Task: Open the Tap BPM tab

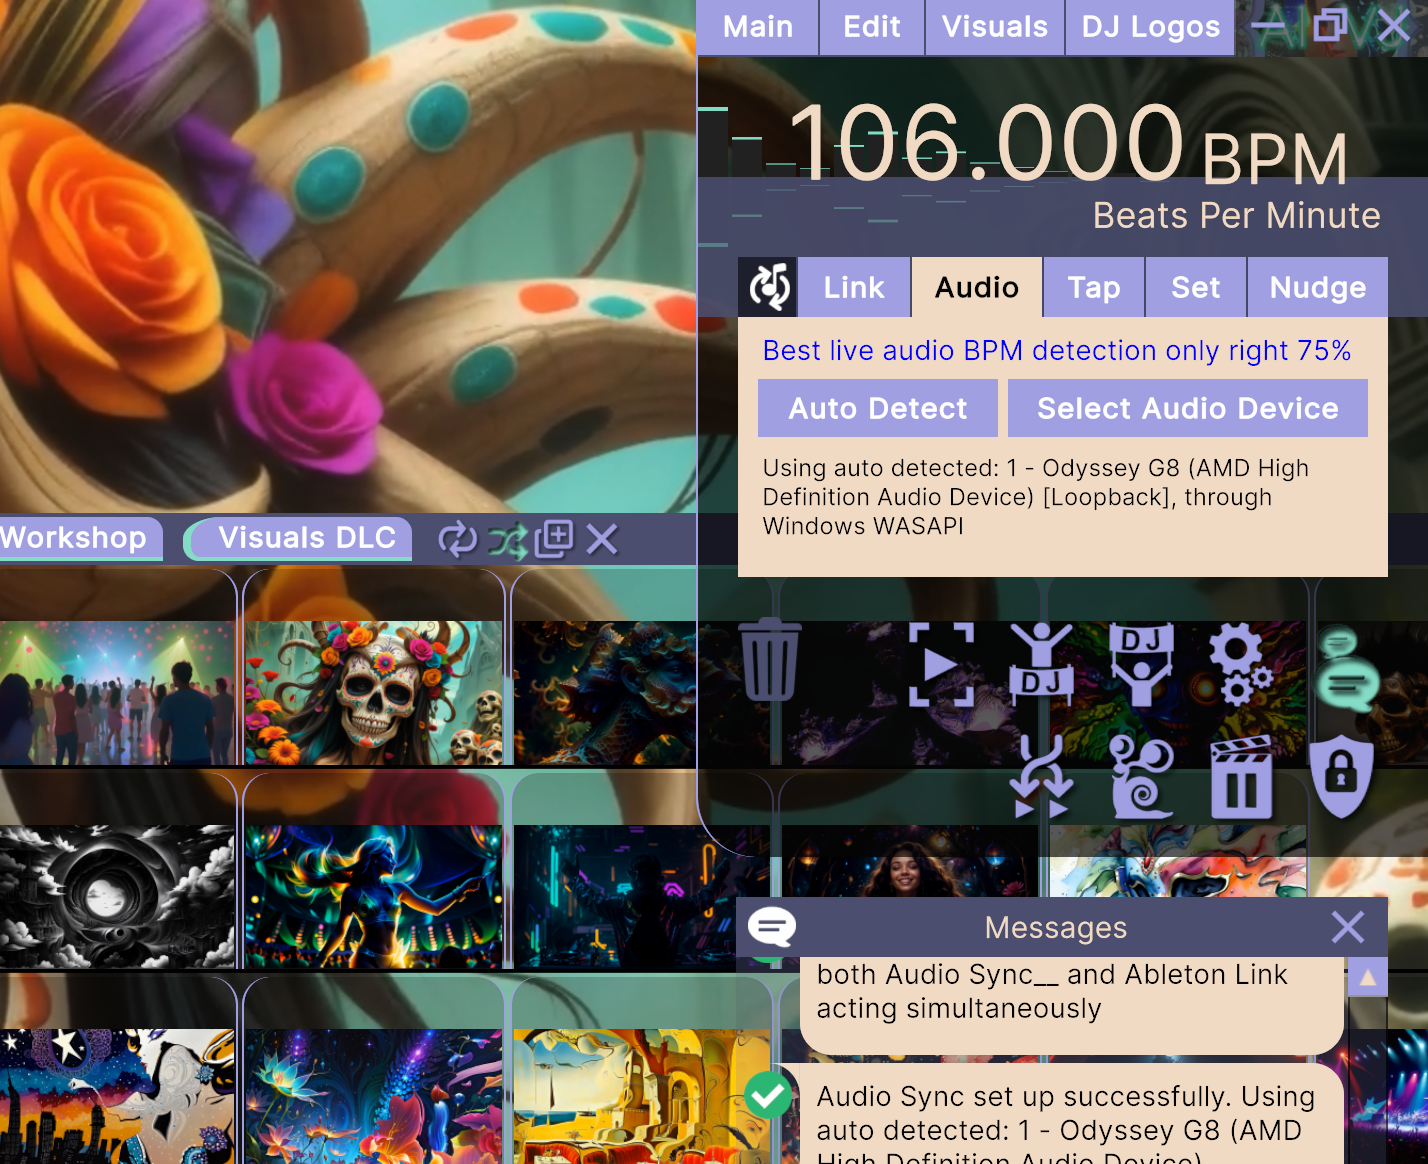Action: (1093, 287)
